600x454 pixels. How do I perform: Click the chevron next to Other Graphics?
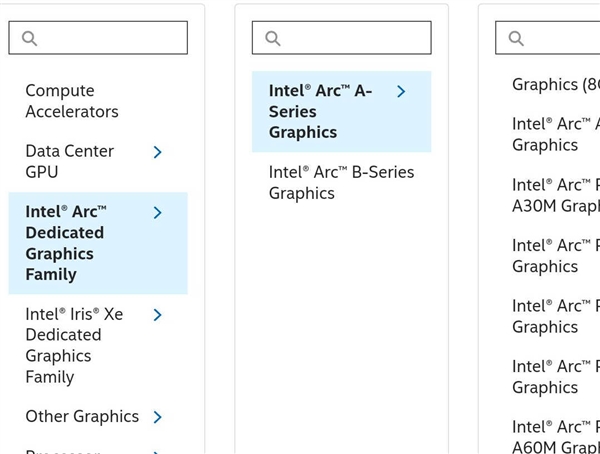pyautogui.click(x=157, y=417)
